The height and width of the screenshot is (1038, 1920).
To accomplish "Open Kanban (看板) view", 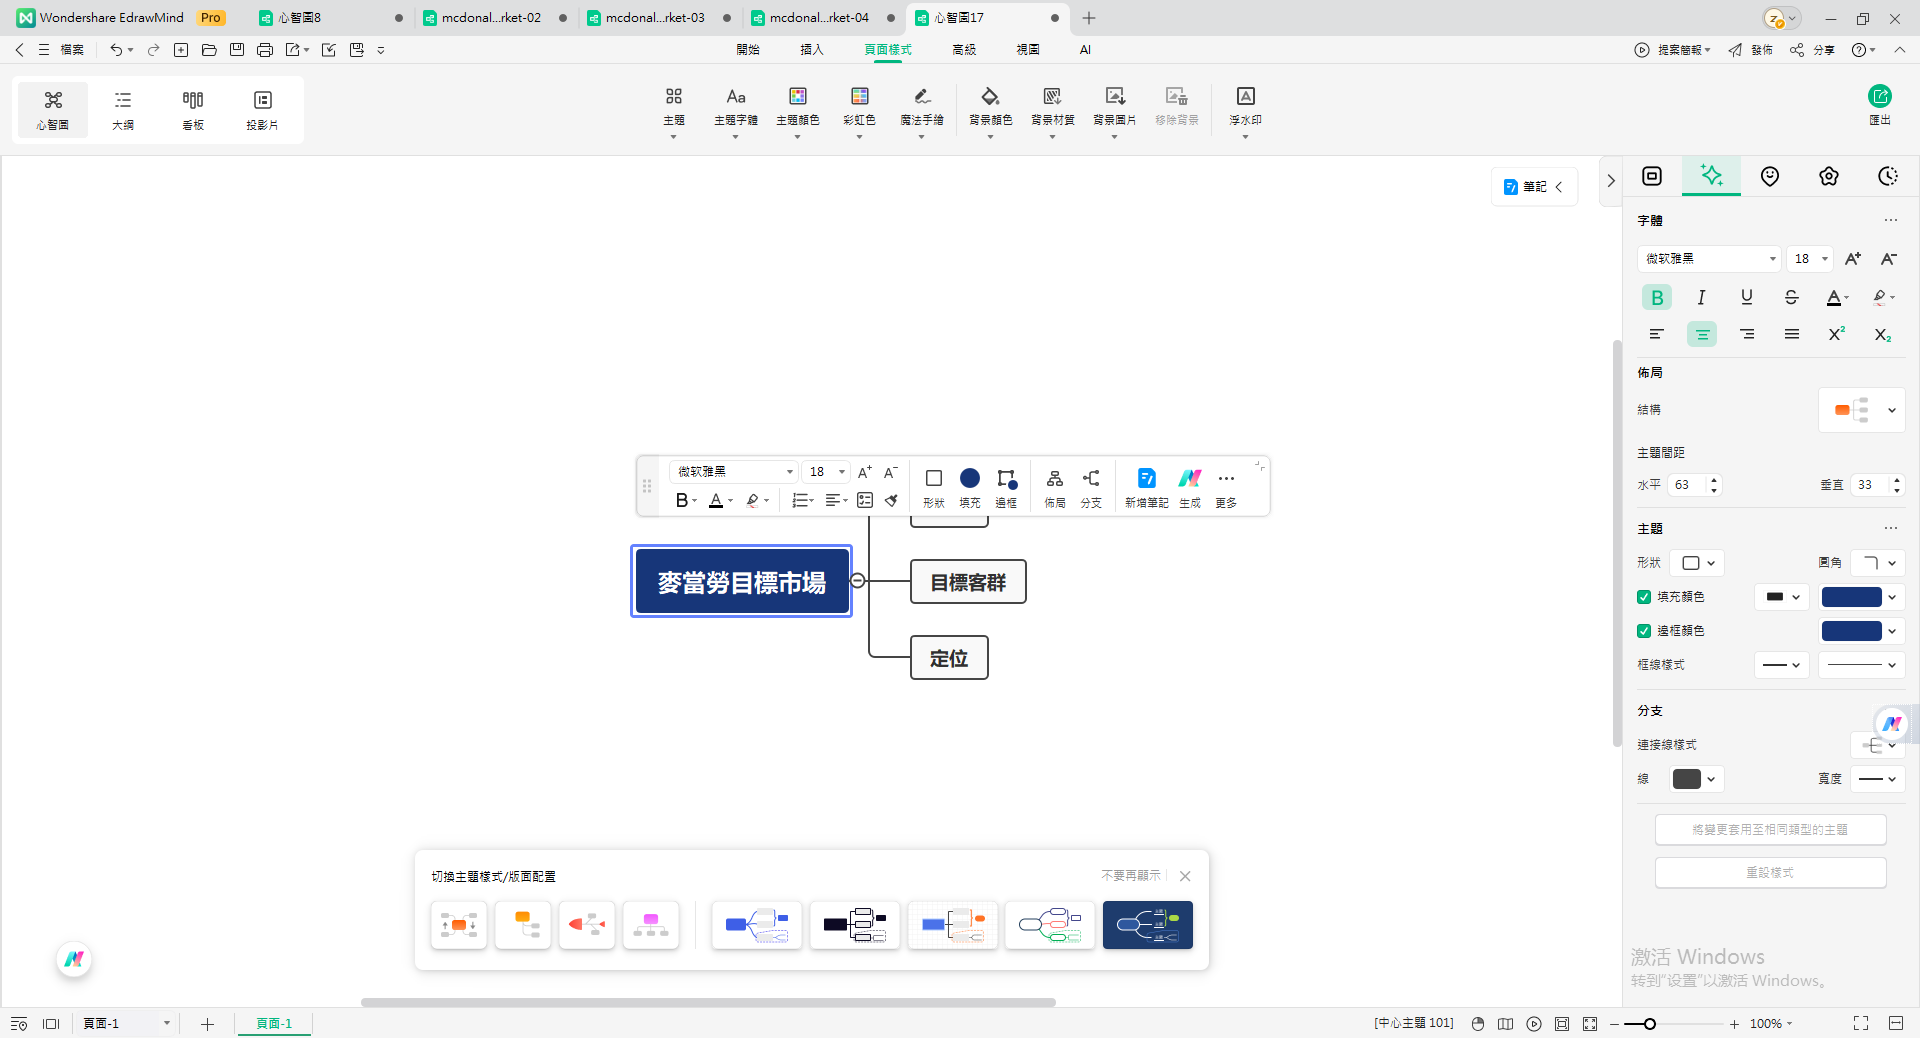I will pyautogui.click(x=193, y=108).
